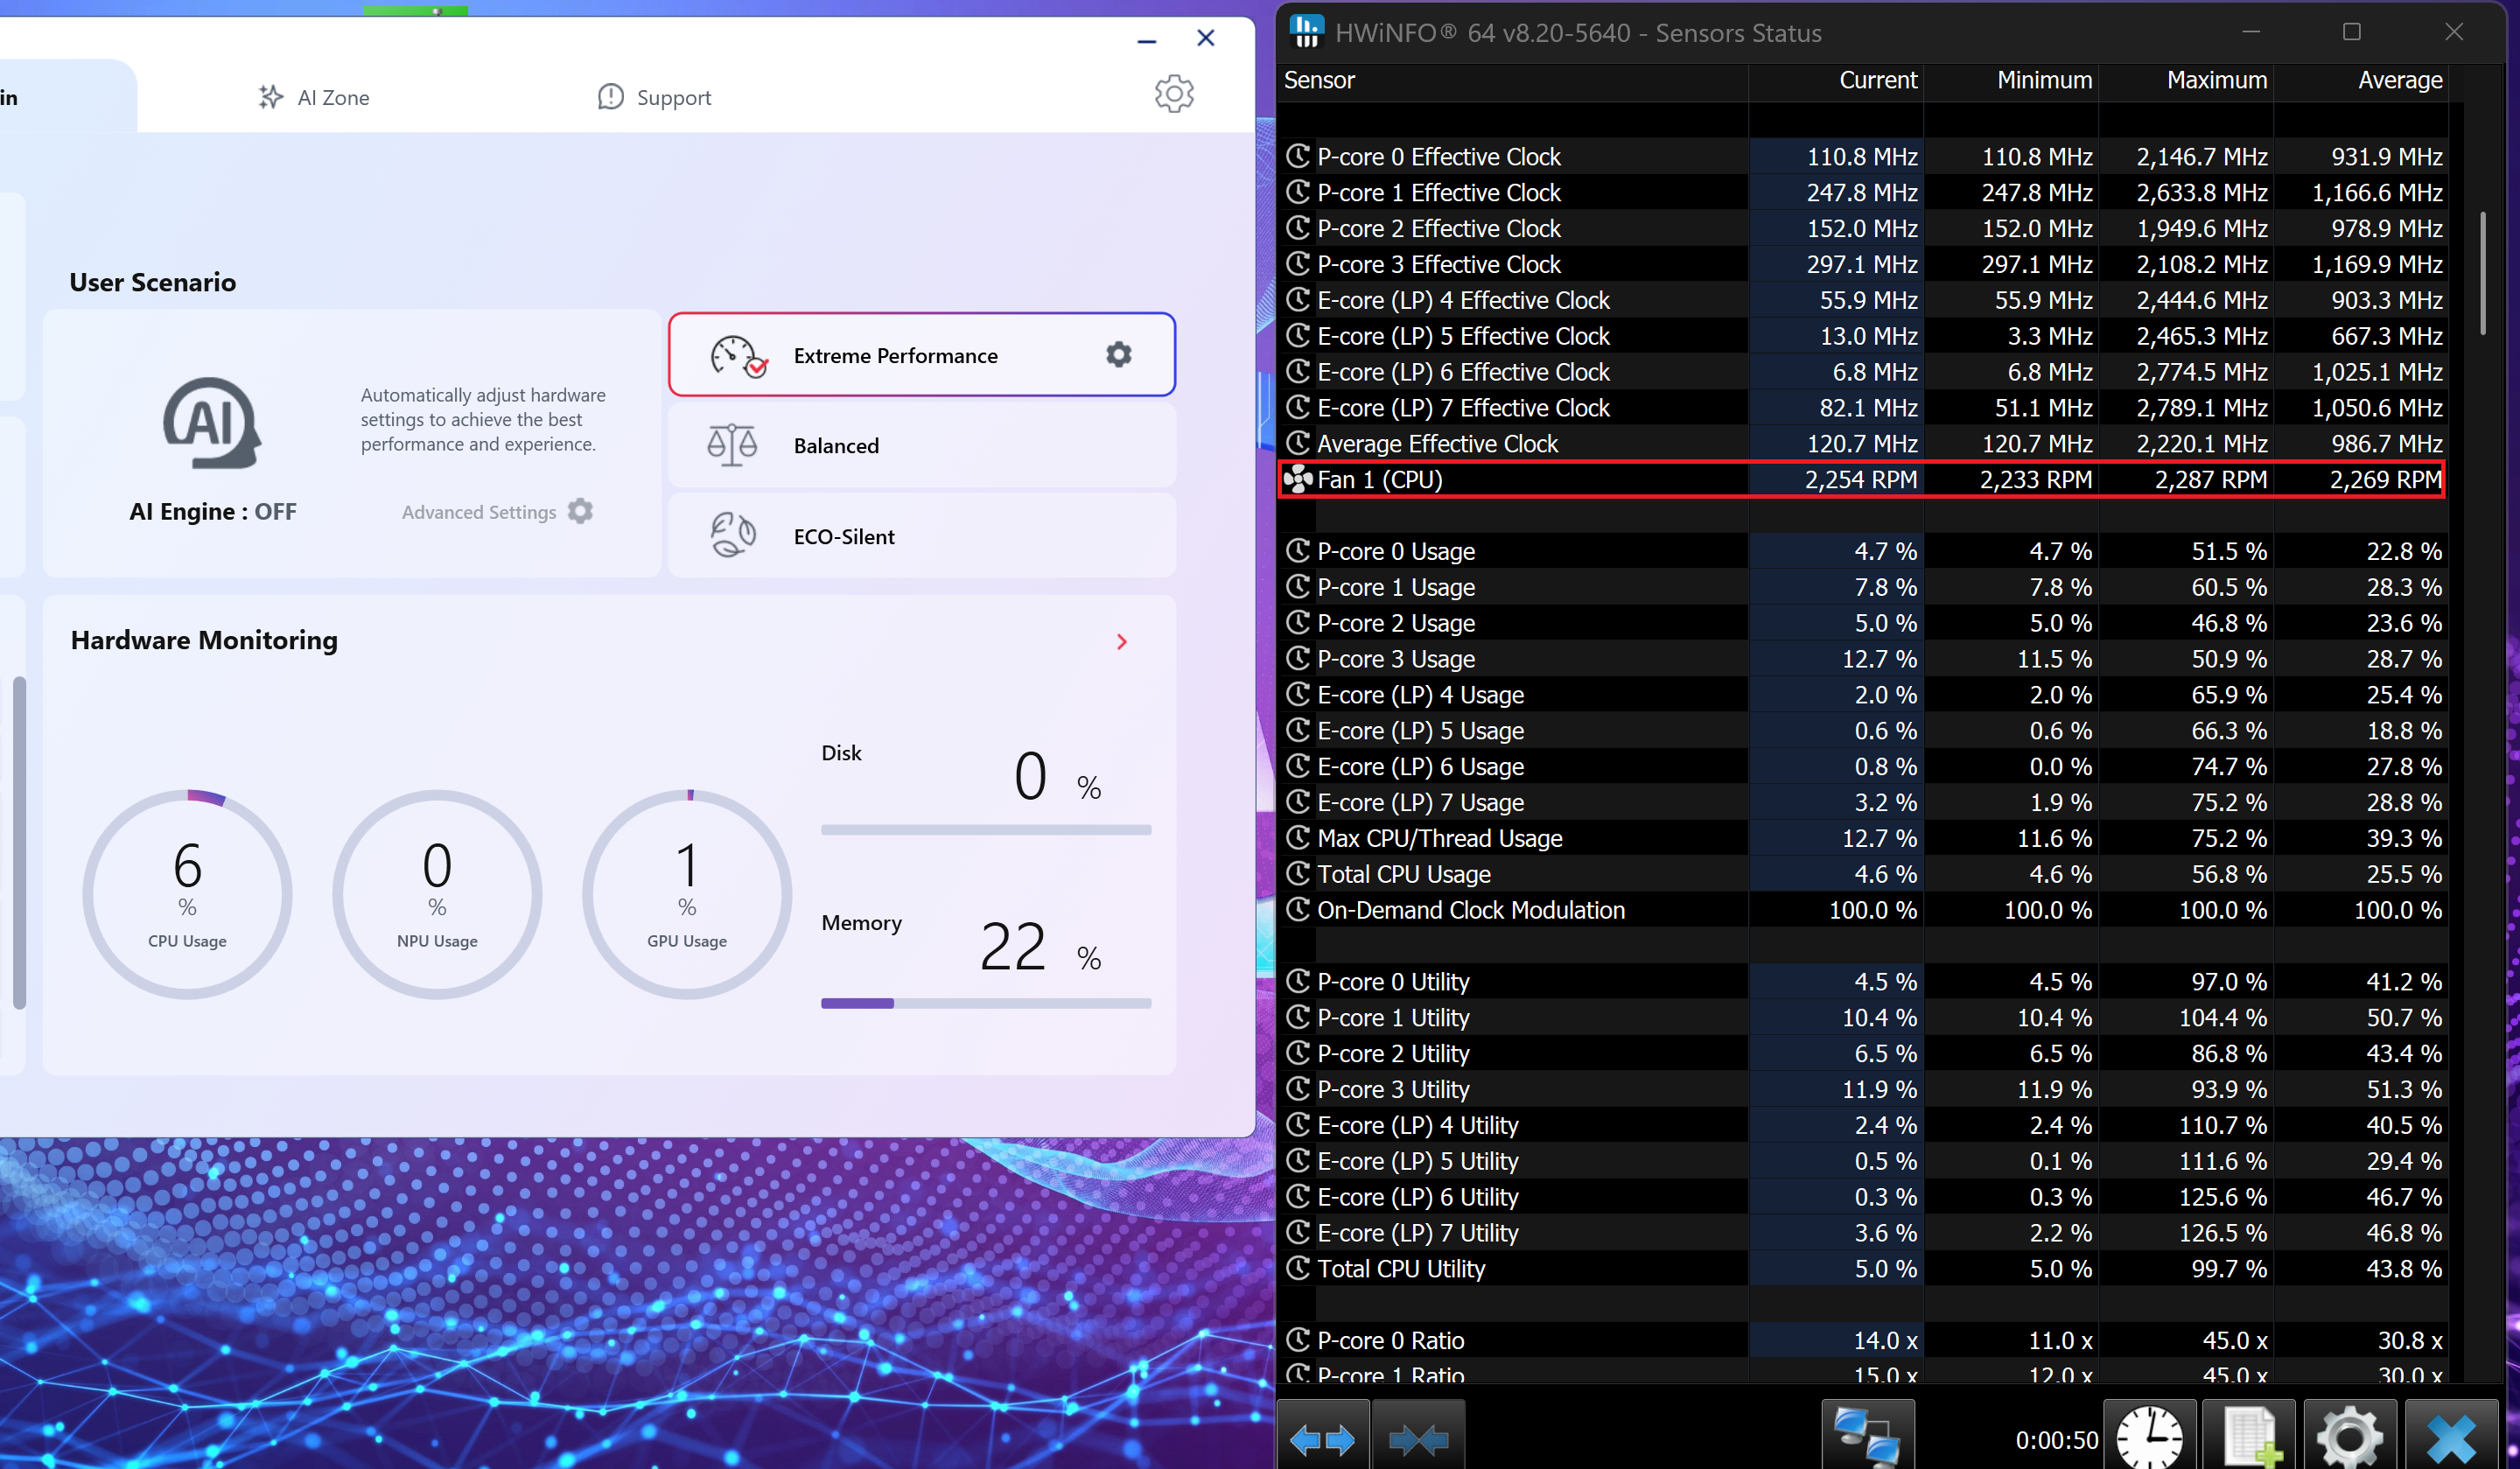Select the Extreme Performance scenario
Image resolution: width=2520 pixels, height=1469 pixels.
click(921, 355)
